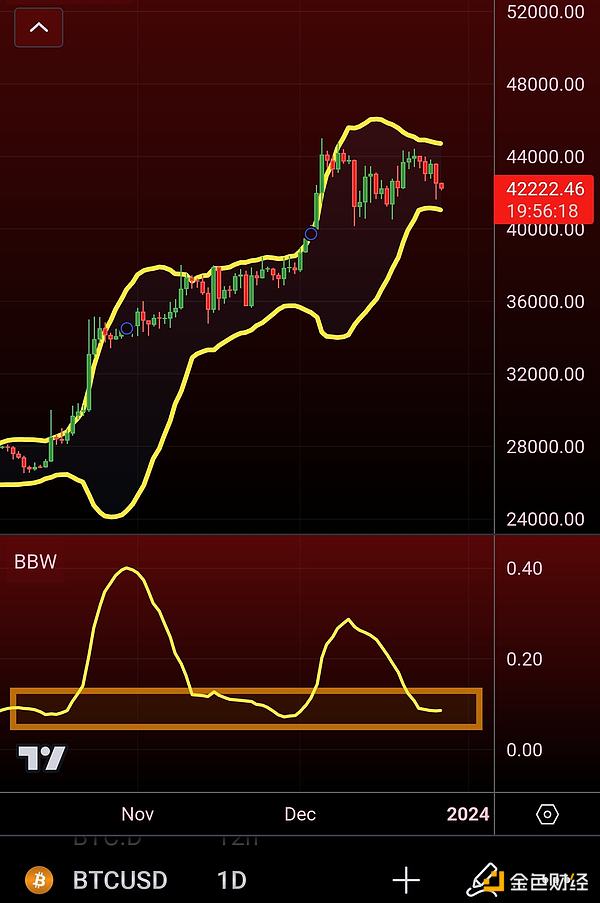Tap the orange Bitcoin symbol icon
Screen dimensions: 600x903
(x=39, y=880)
